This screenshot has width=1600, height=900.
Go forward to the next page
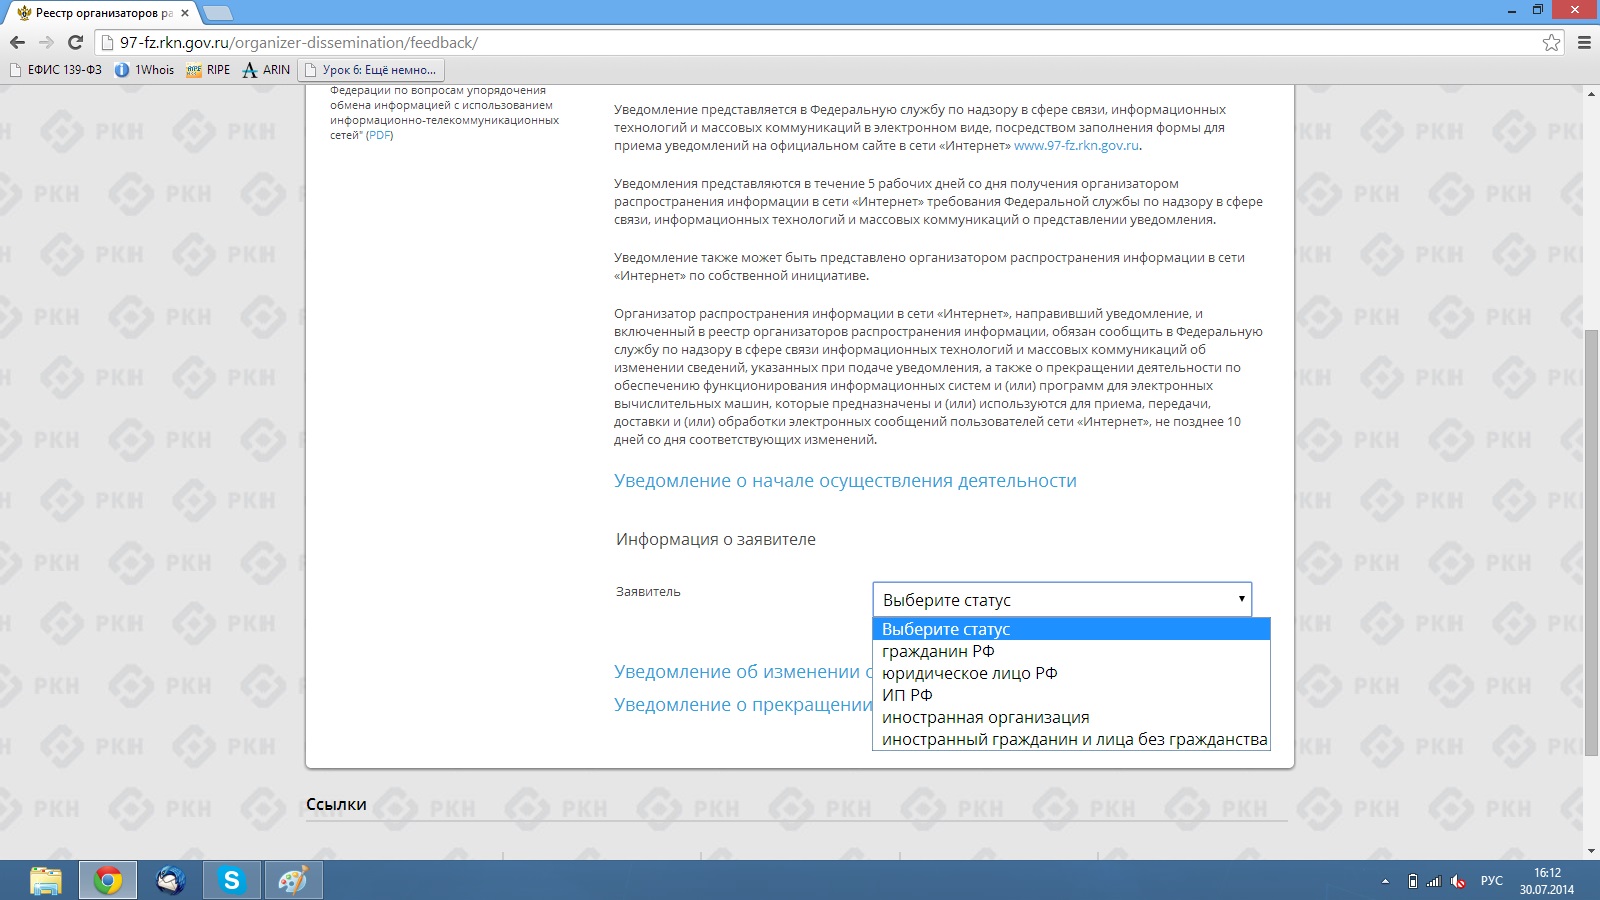(x=46, y=42)
